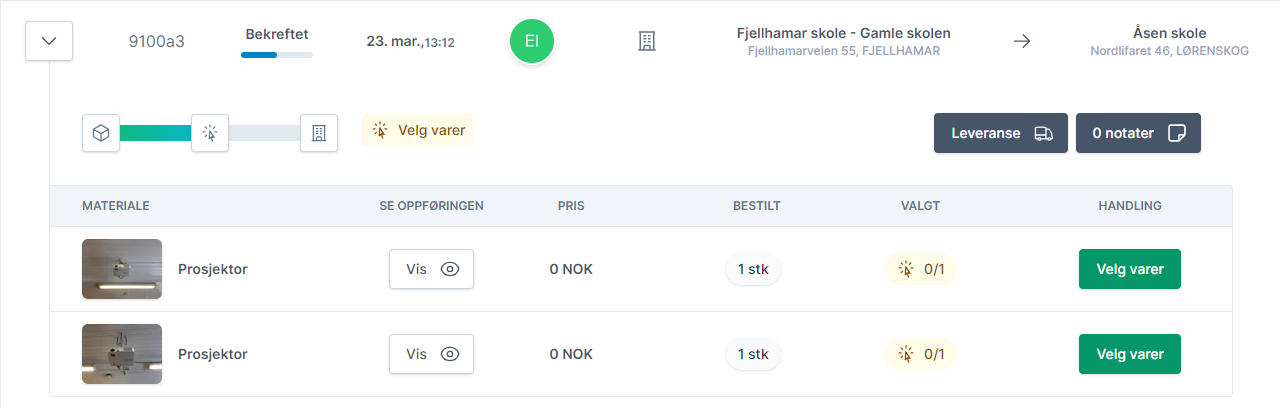Open first Prosjektor thumbnail image

[x=122, y=269]
